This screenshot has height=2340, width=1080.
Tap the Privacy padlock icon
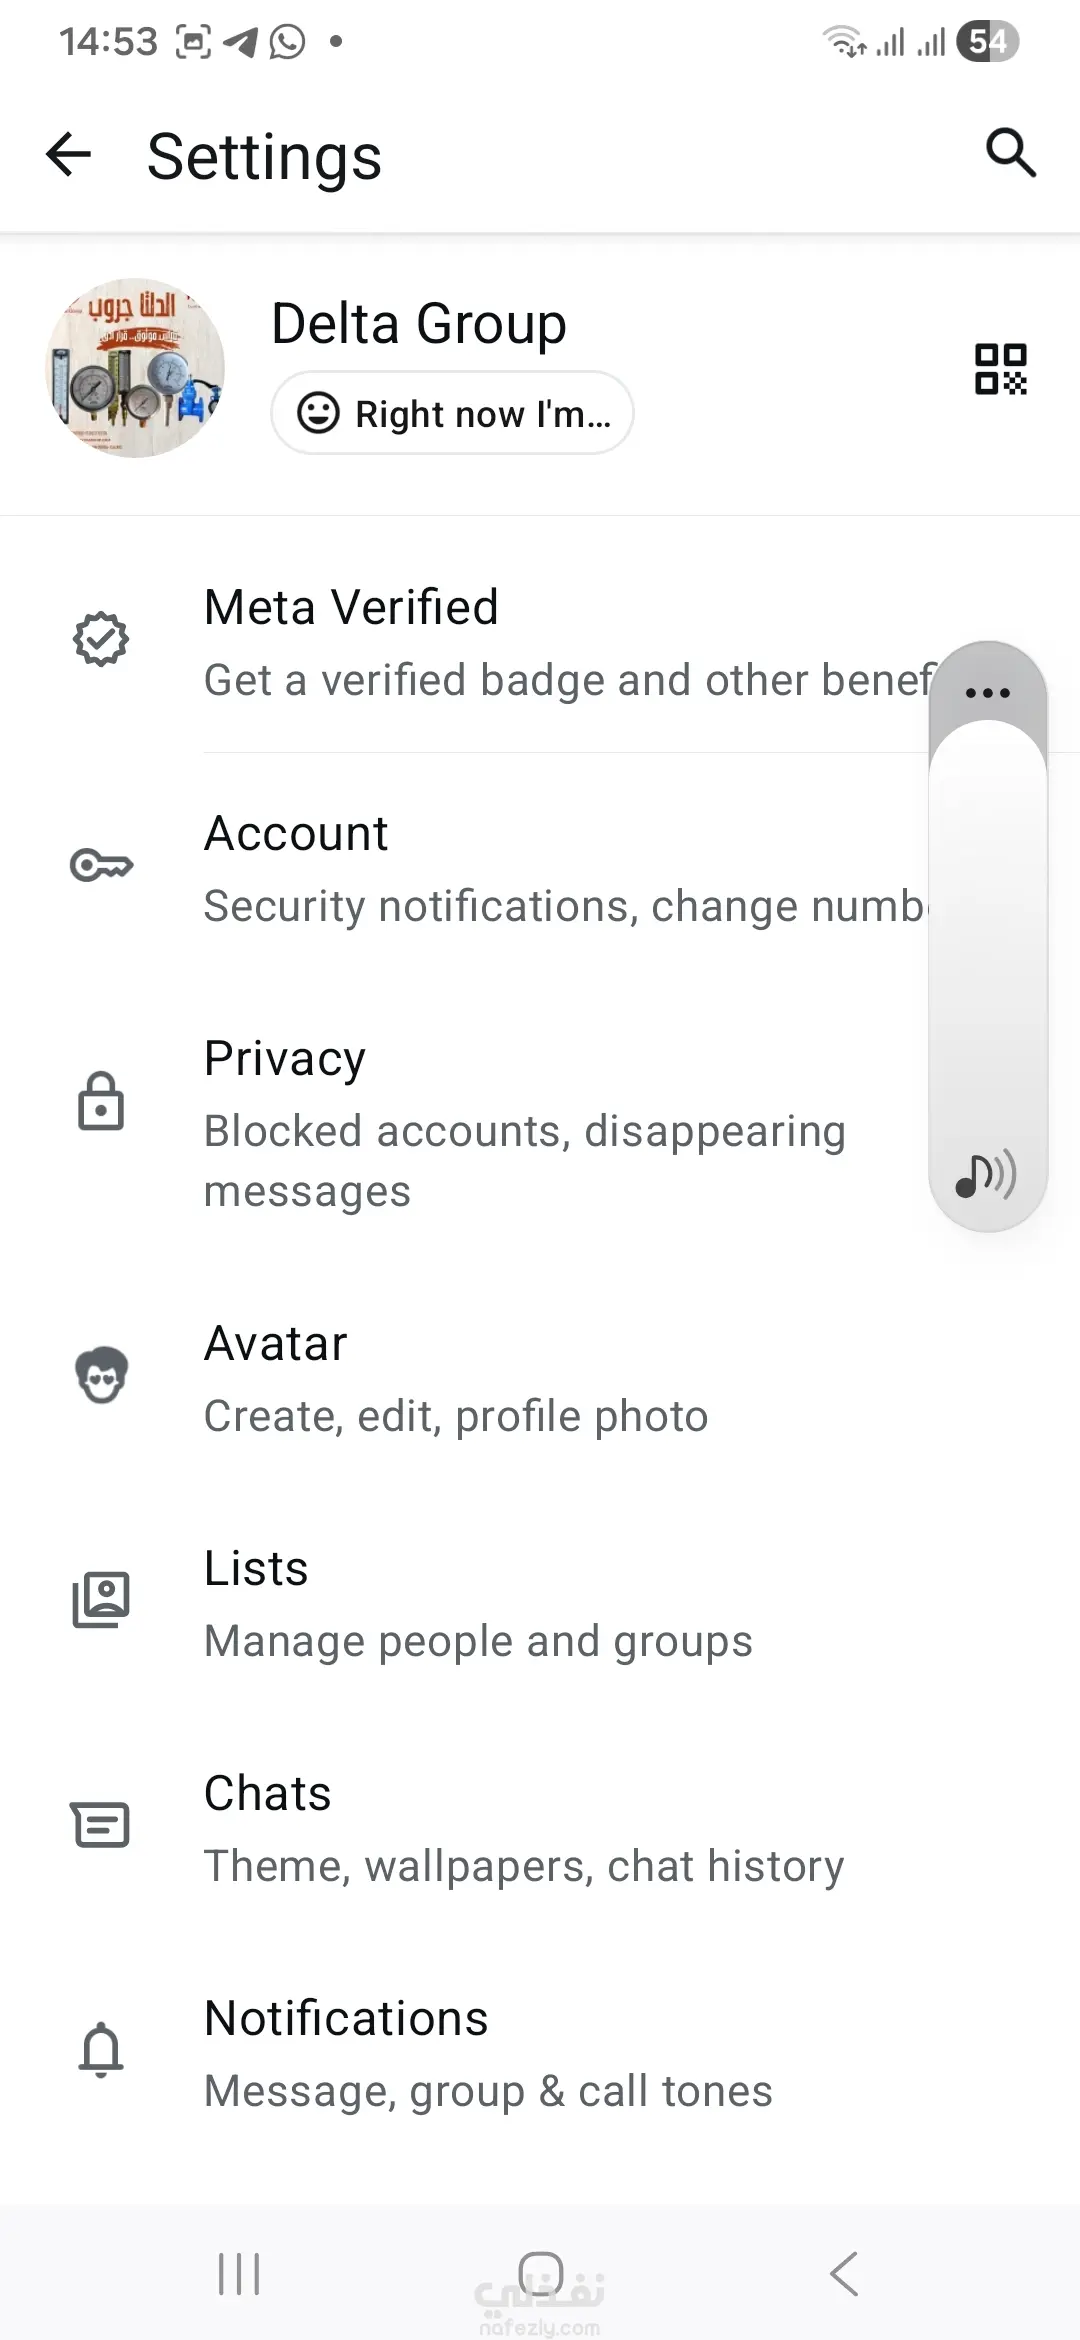101,1101
